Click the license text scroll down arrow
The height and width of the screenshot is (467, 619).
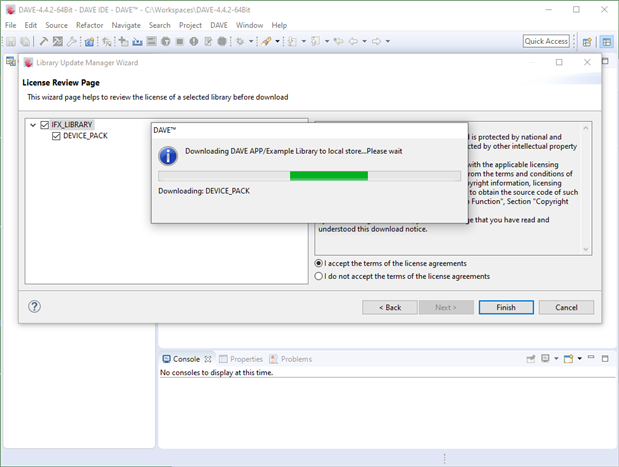(x=586, y=249)
